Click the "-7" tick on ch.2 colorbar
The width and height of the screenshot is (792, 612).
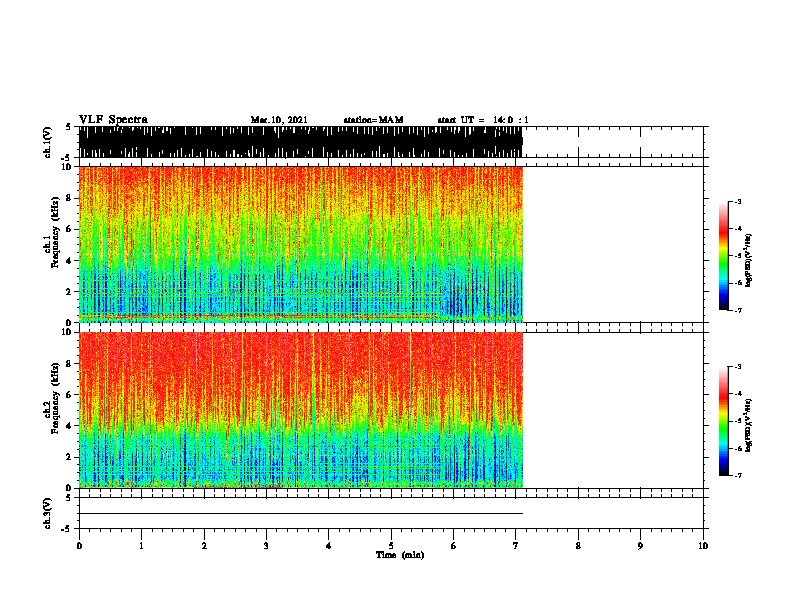[737, 476]
